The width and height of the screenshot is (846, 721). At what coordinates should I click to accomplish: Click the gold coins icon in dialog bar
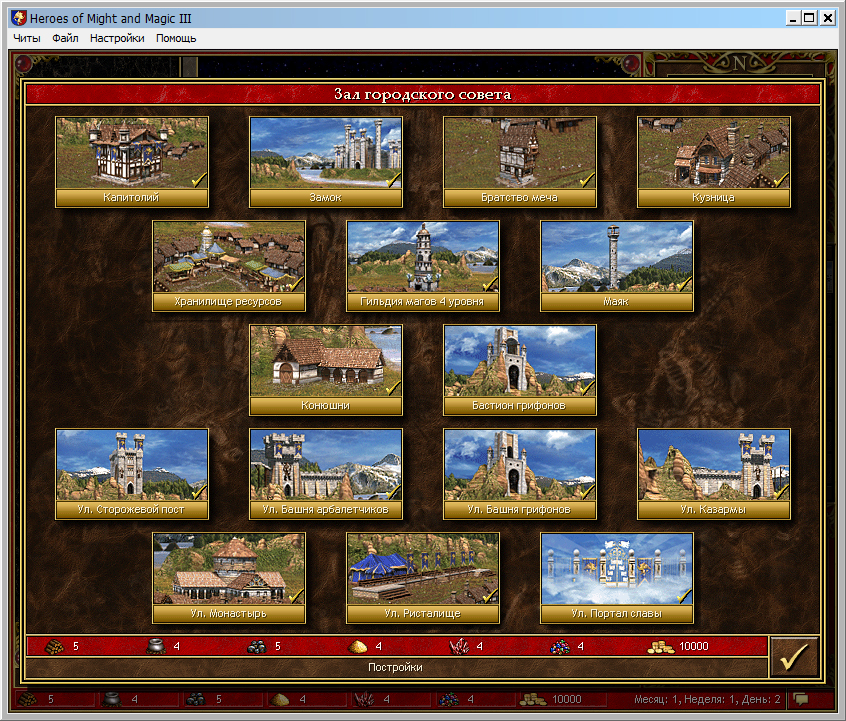click(661, 647)
